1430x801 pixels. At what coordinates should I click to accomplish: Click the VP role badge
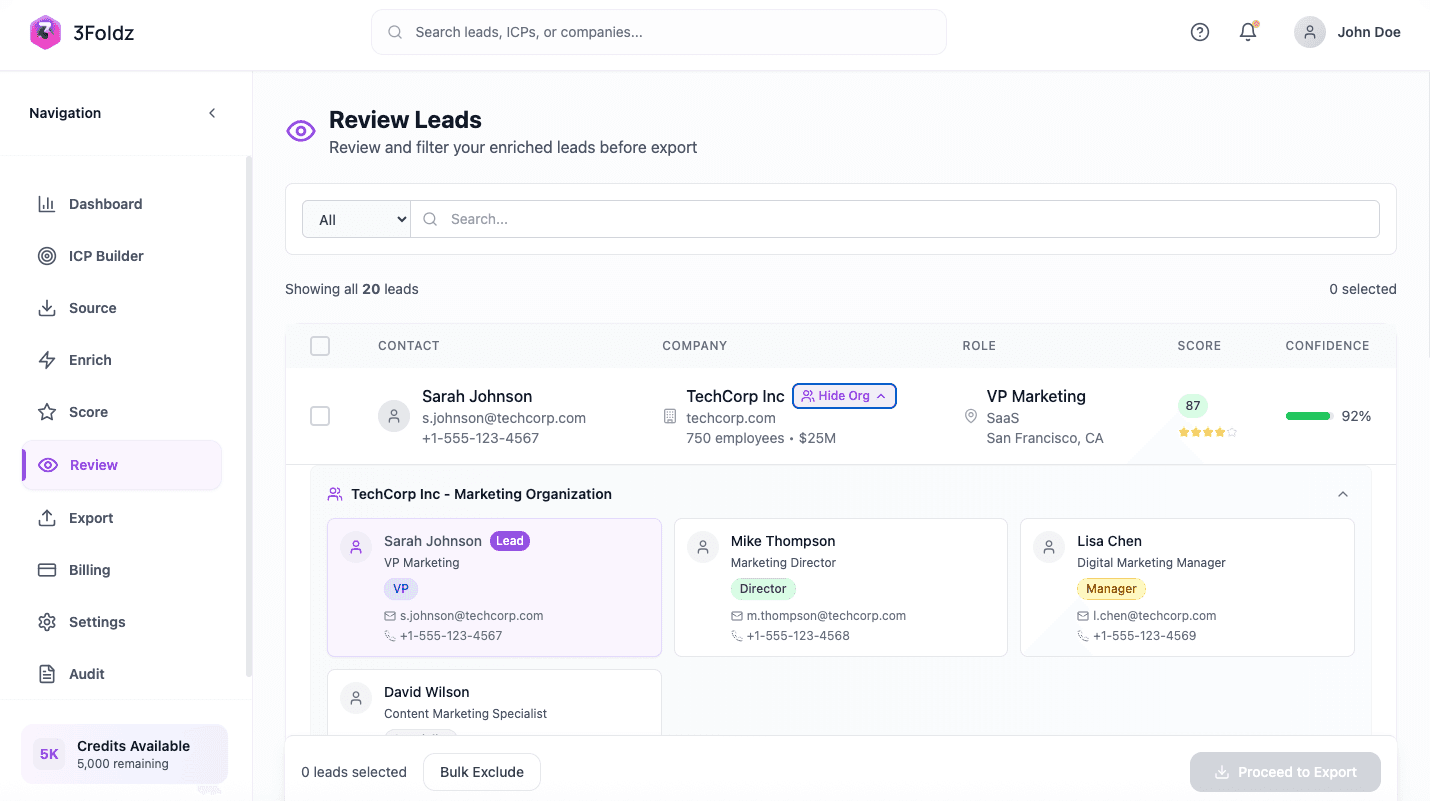401,589
